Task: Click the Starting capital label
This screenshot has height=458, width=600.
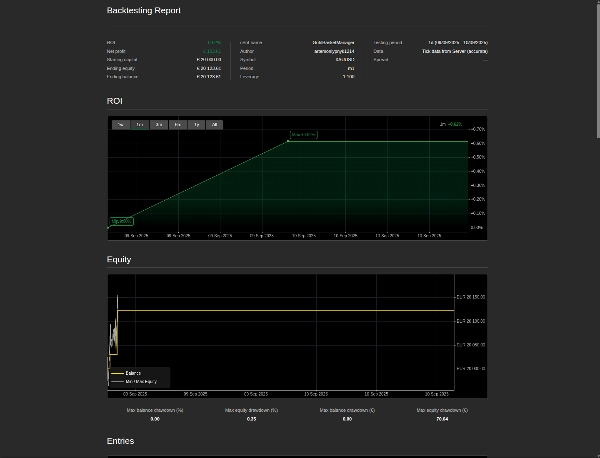Action: 122,60
